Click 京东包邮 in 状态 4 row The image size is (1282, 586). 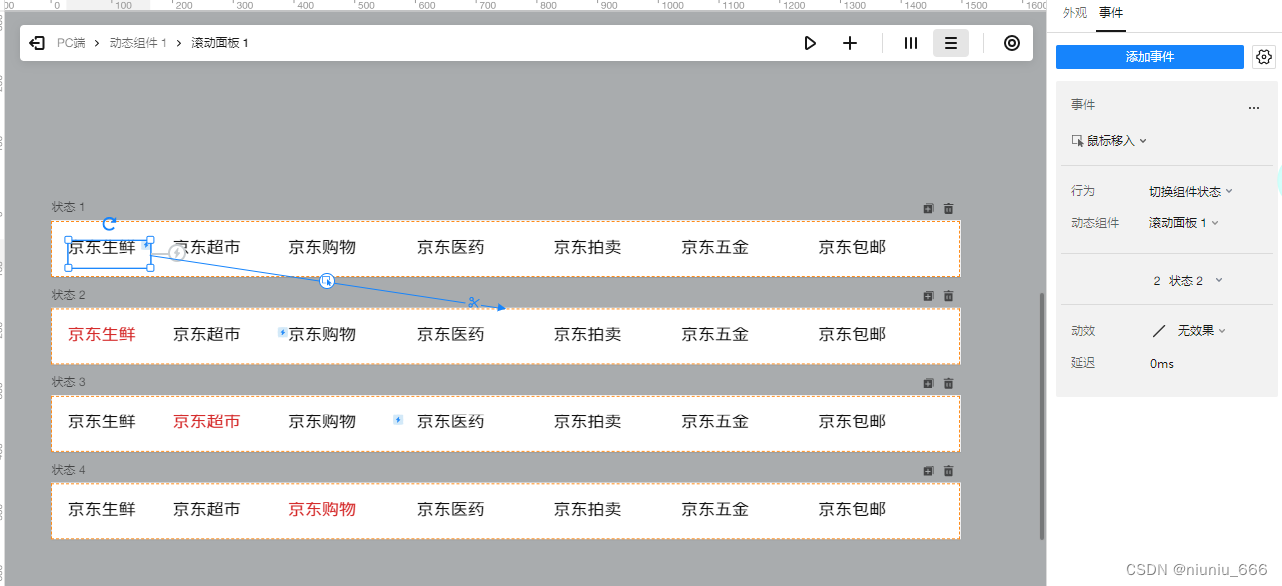pyautogui.click(x=852, y=509)
